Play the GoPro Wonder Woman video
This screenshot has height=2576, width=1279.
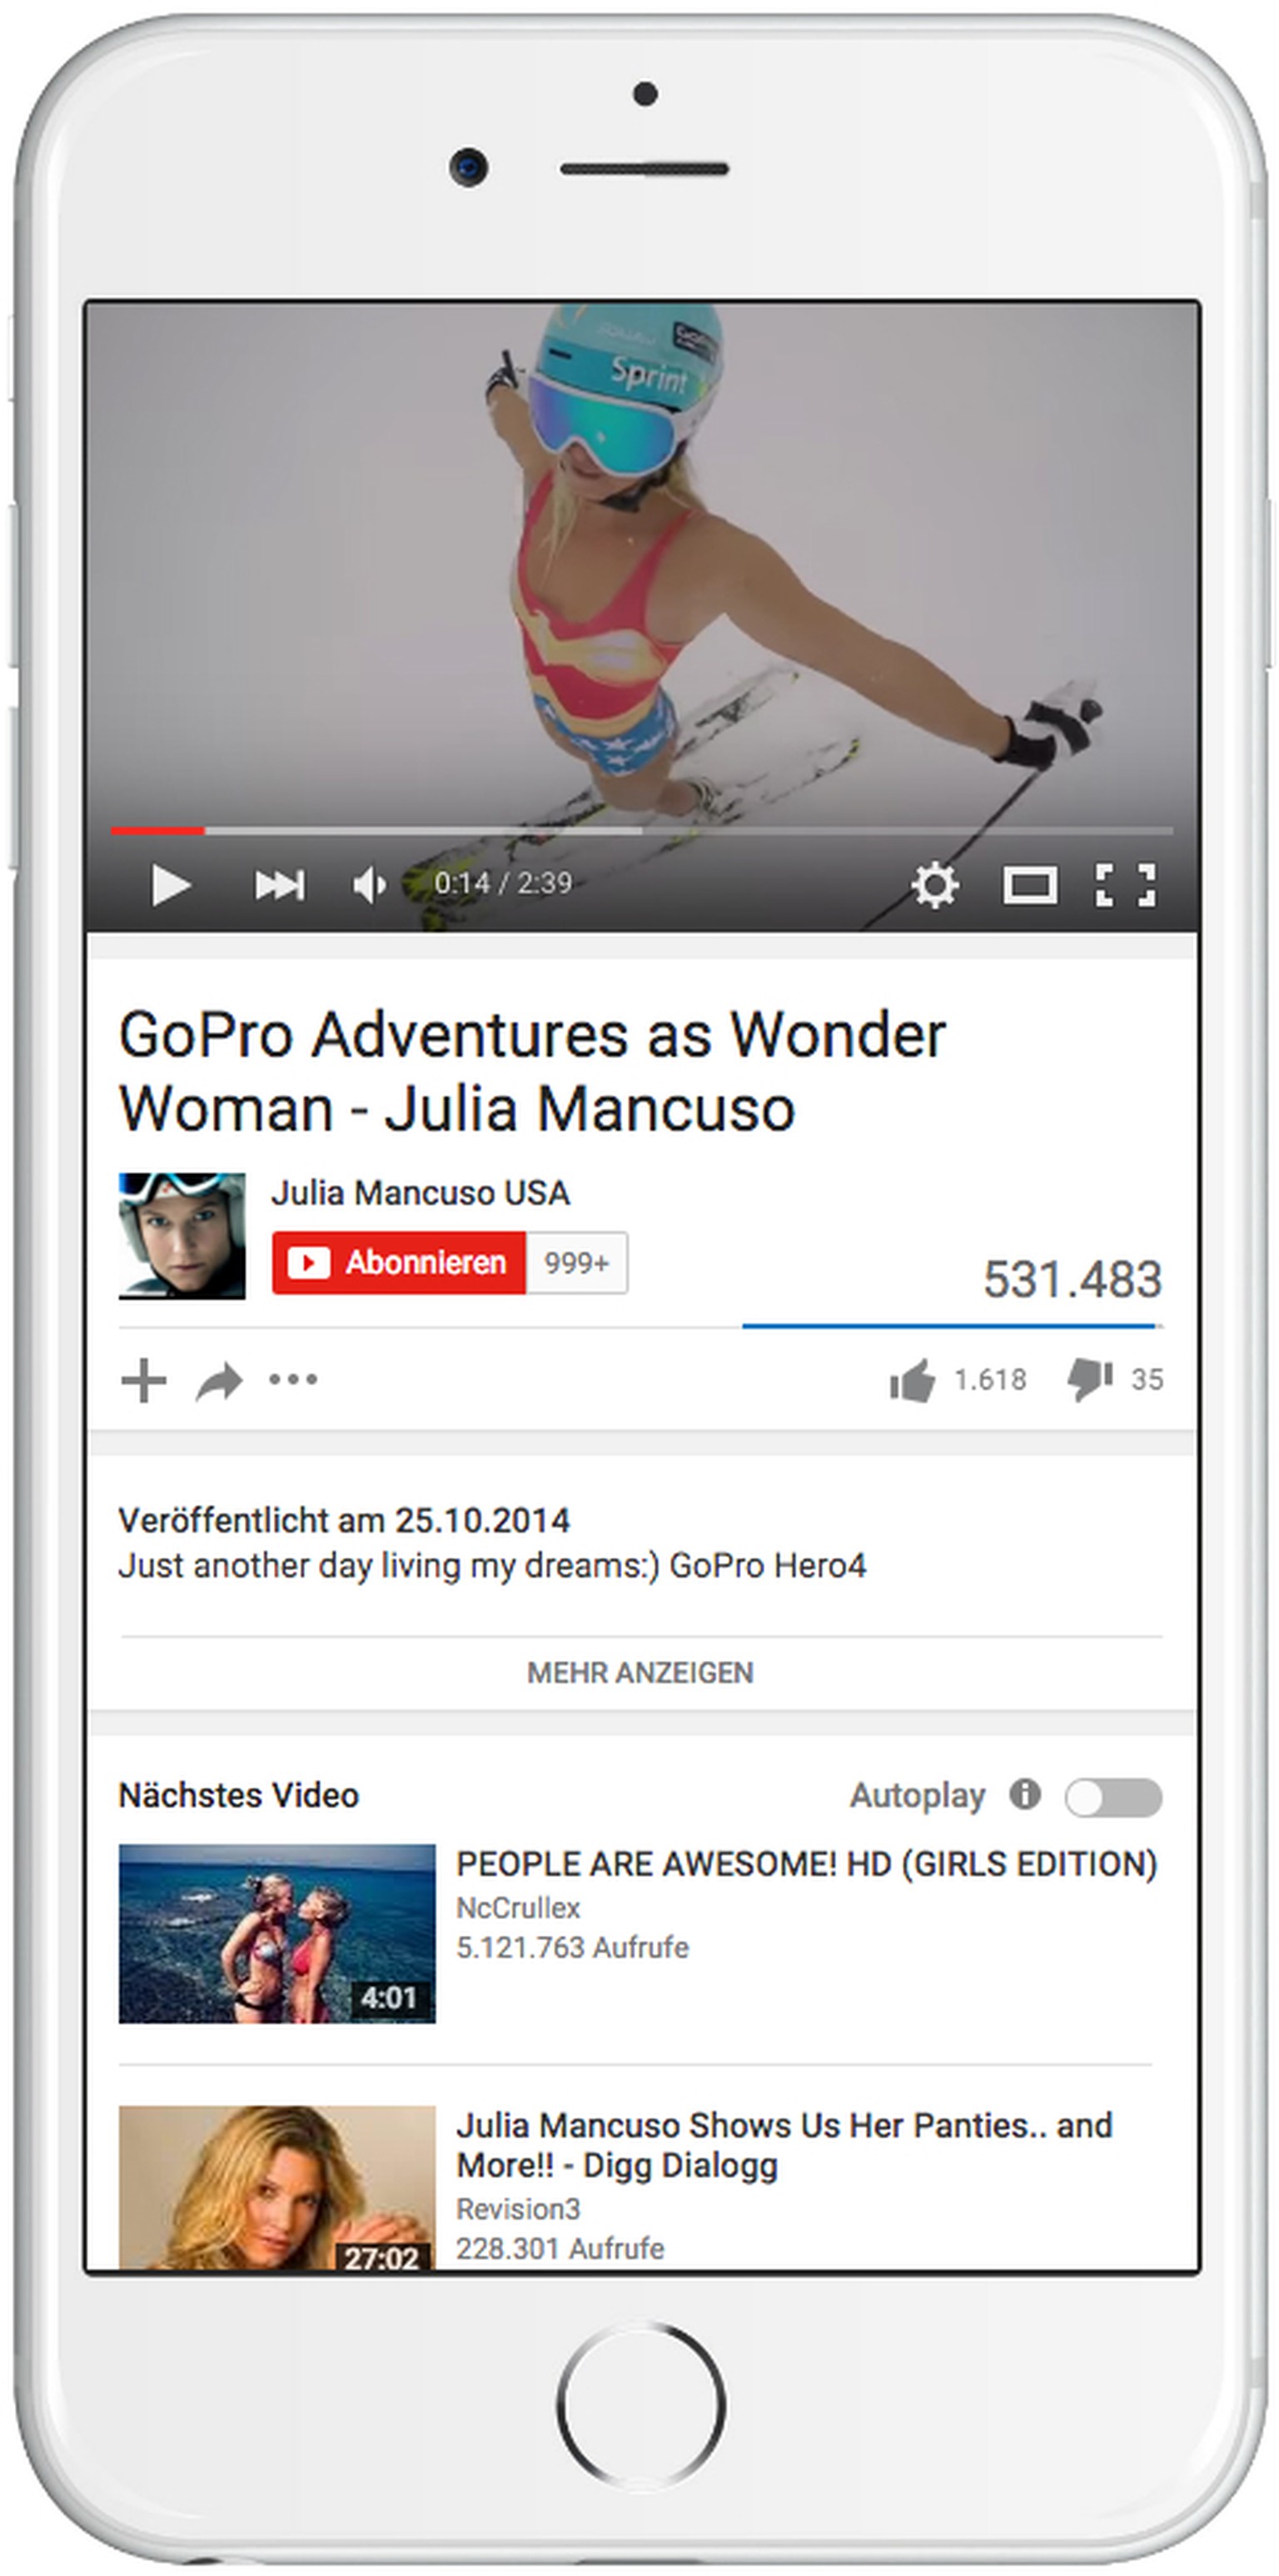pos(171,885)
